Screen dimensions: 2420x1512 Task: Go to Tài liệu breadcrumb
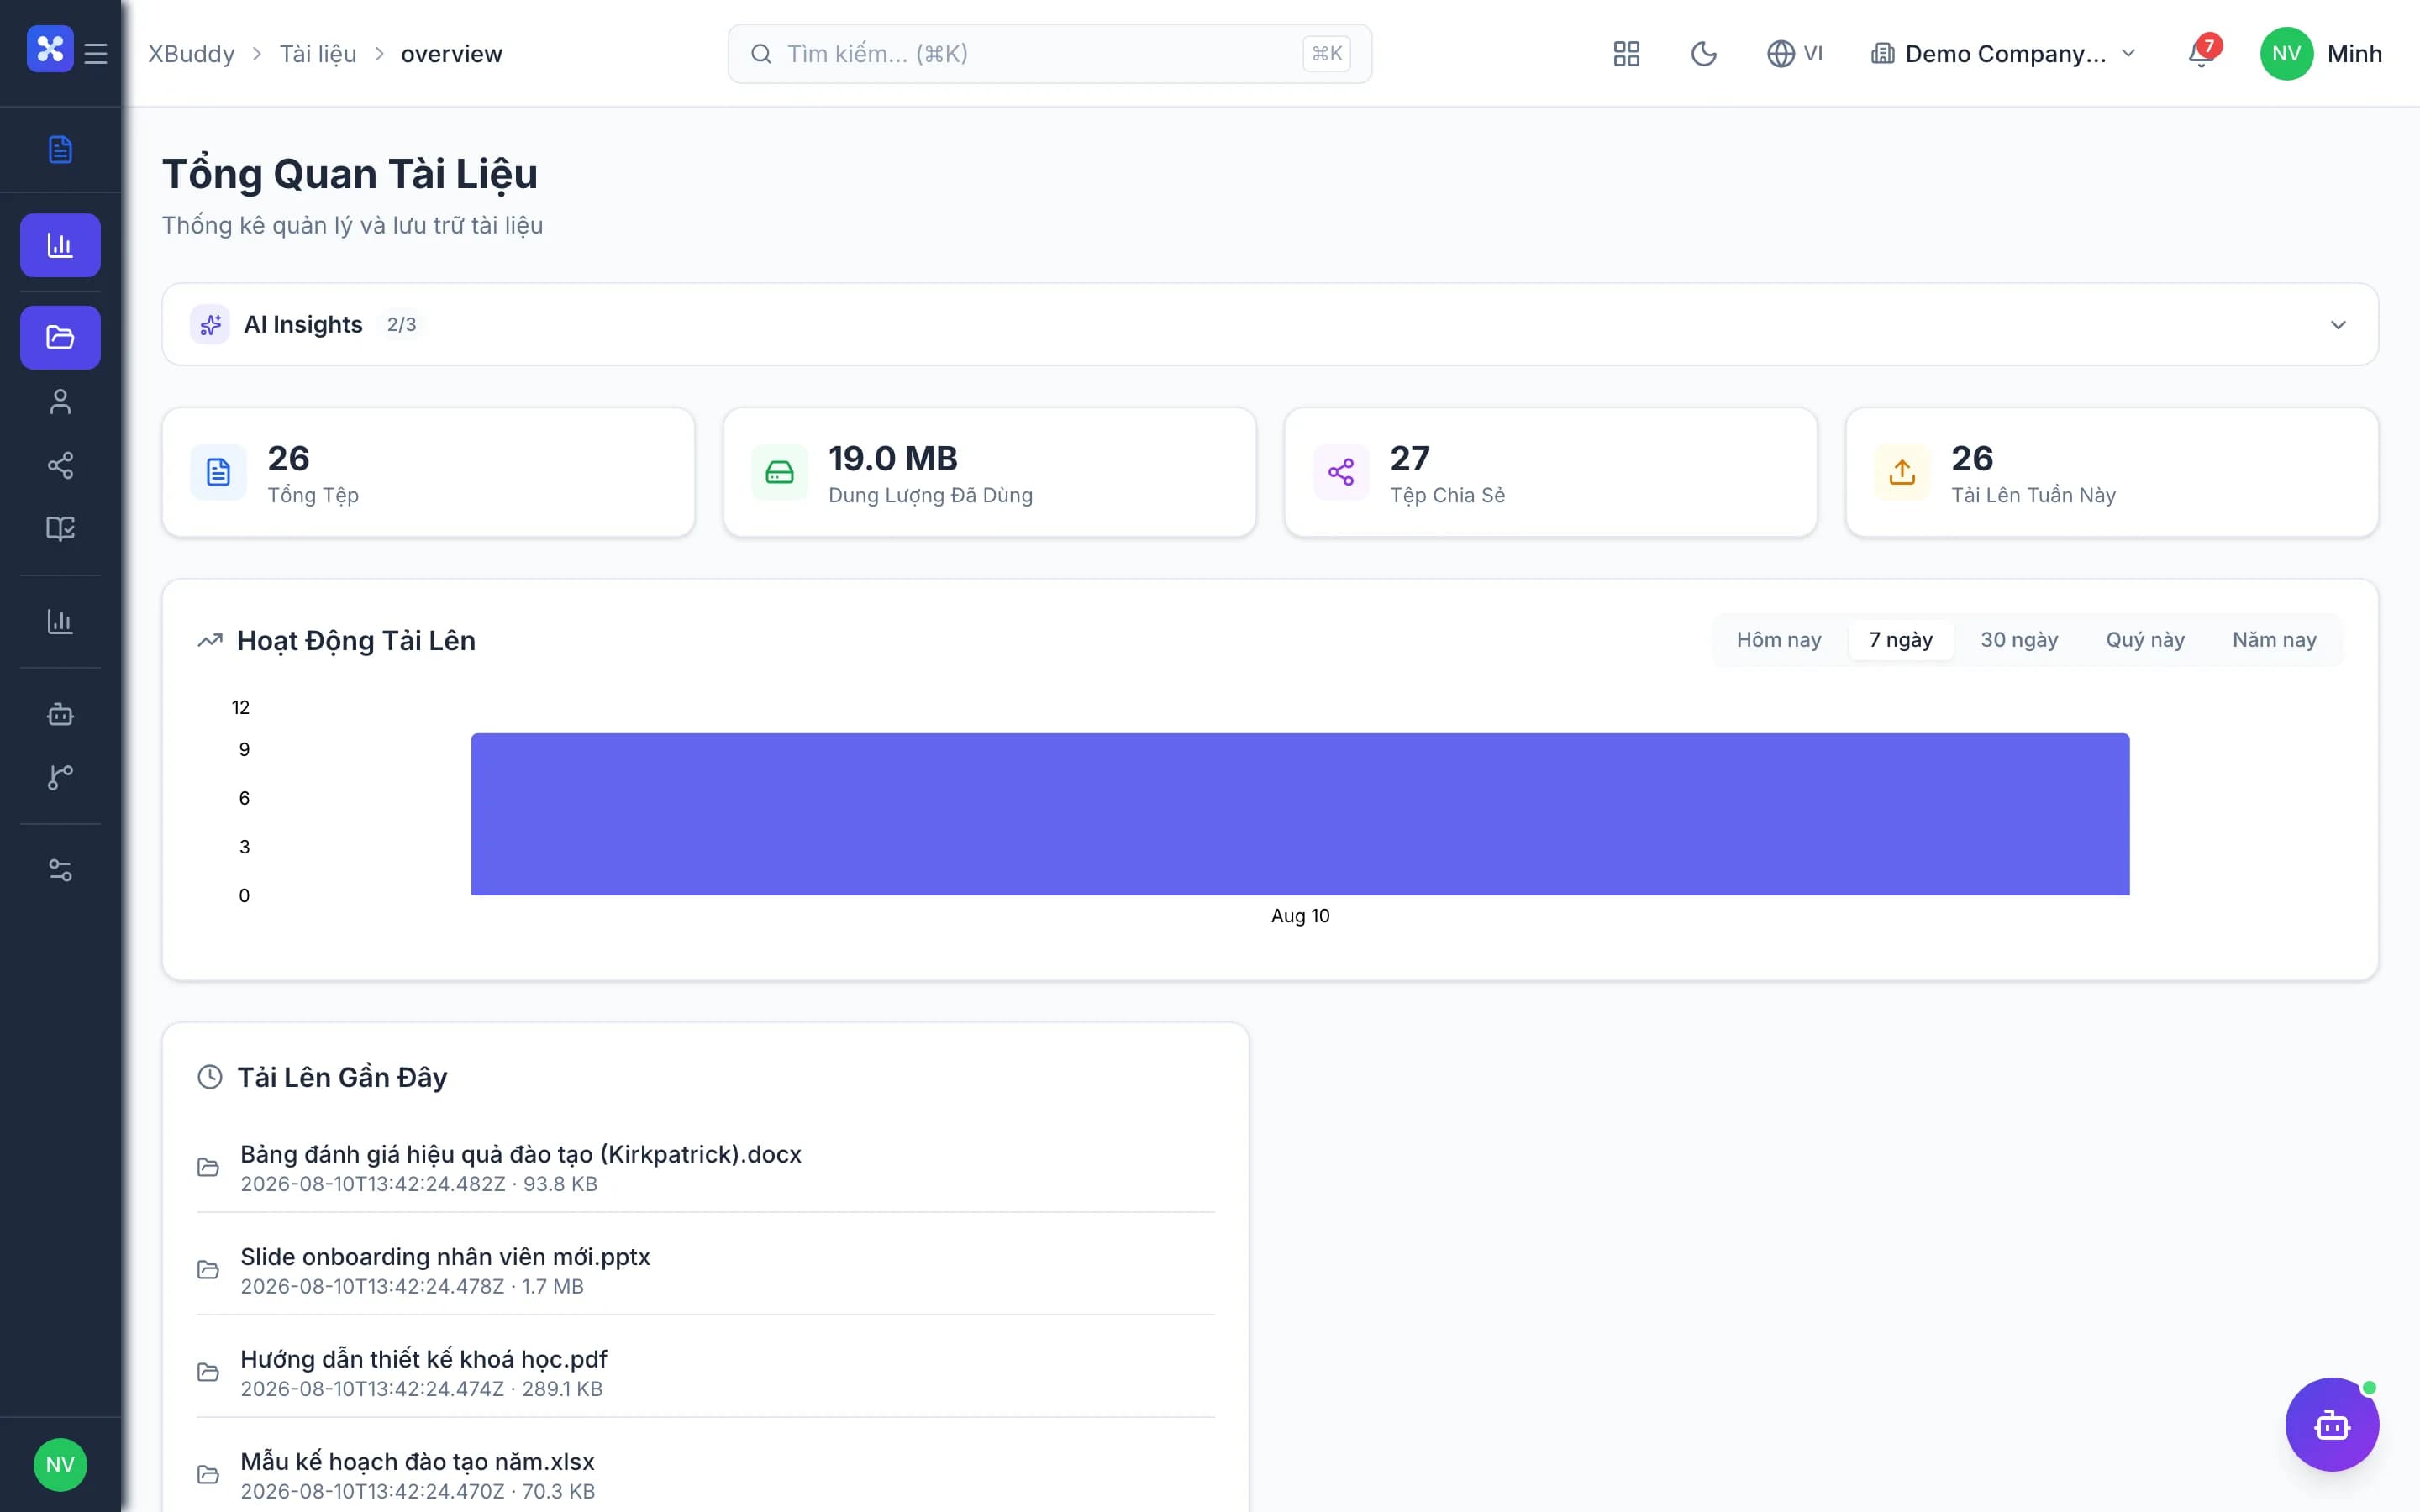(x=318, y=54)
